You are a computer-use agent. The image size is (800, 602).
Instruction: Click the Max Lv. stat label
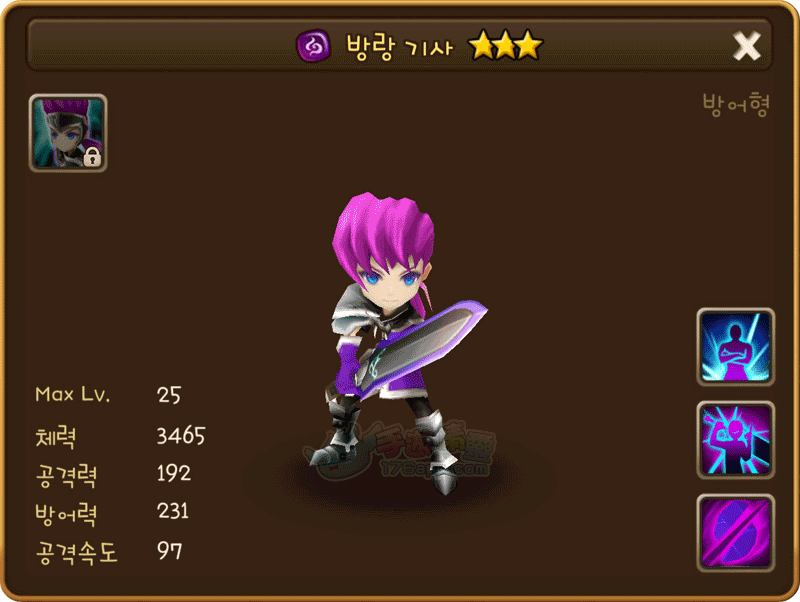[72, 394]
